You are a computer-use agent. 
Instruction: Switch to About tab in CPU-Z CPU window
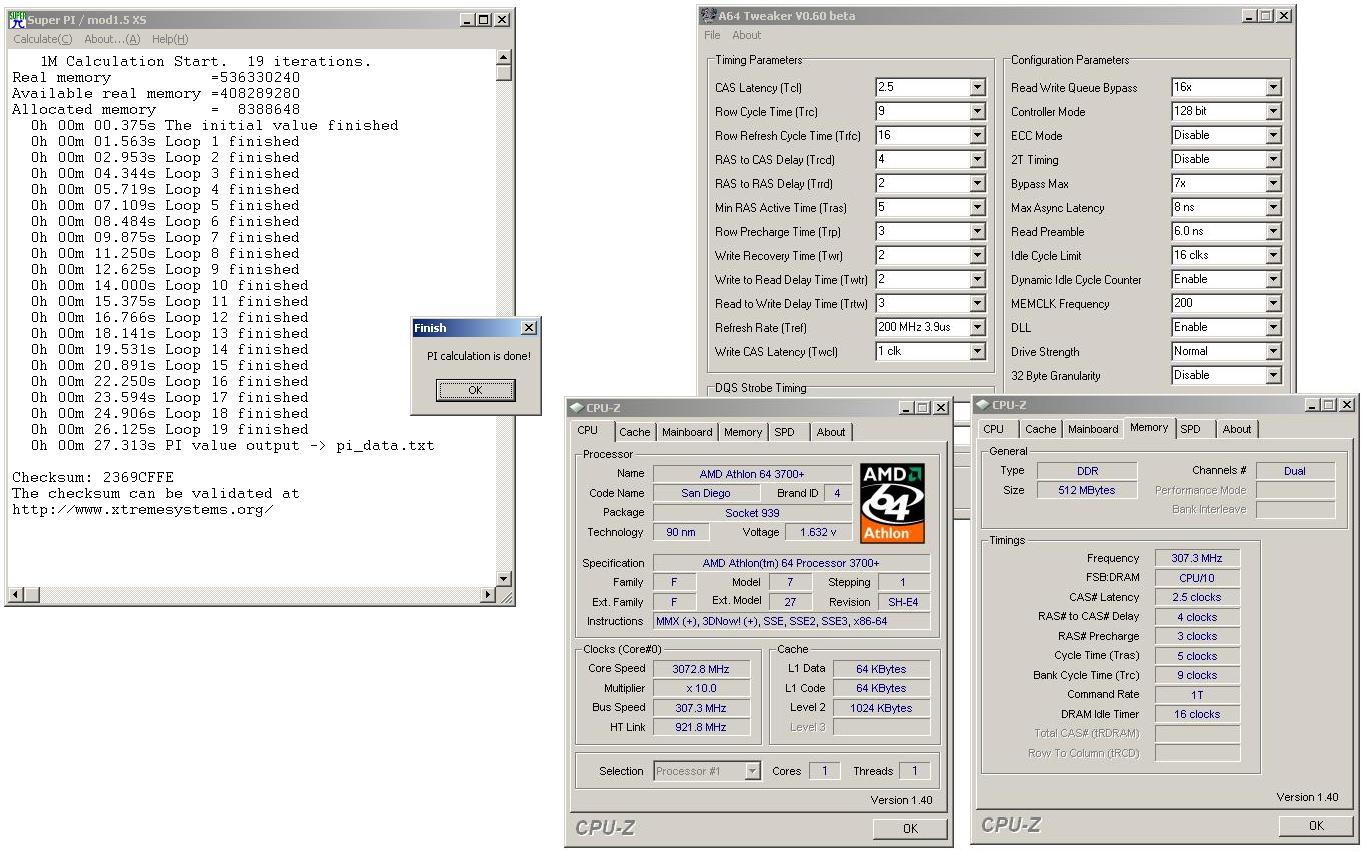(x=831, y=432)
